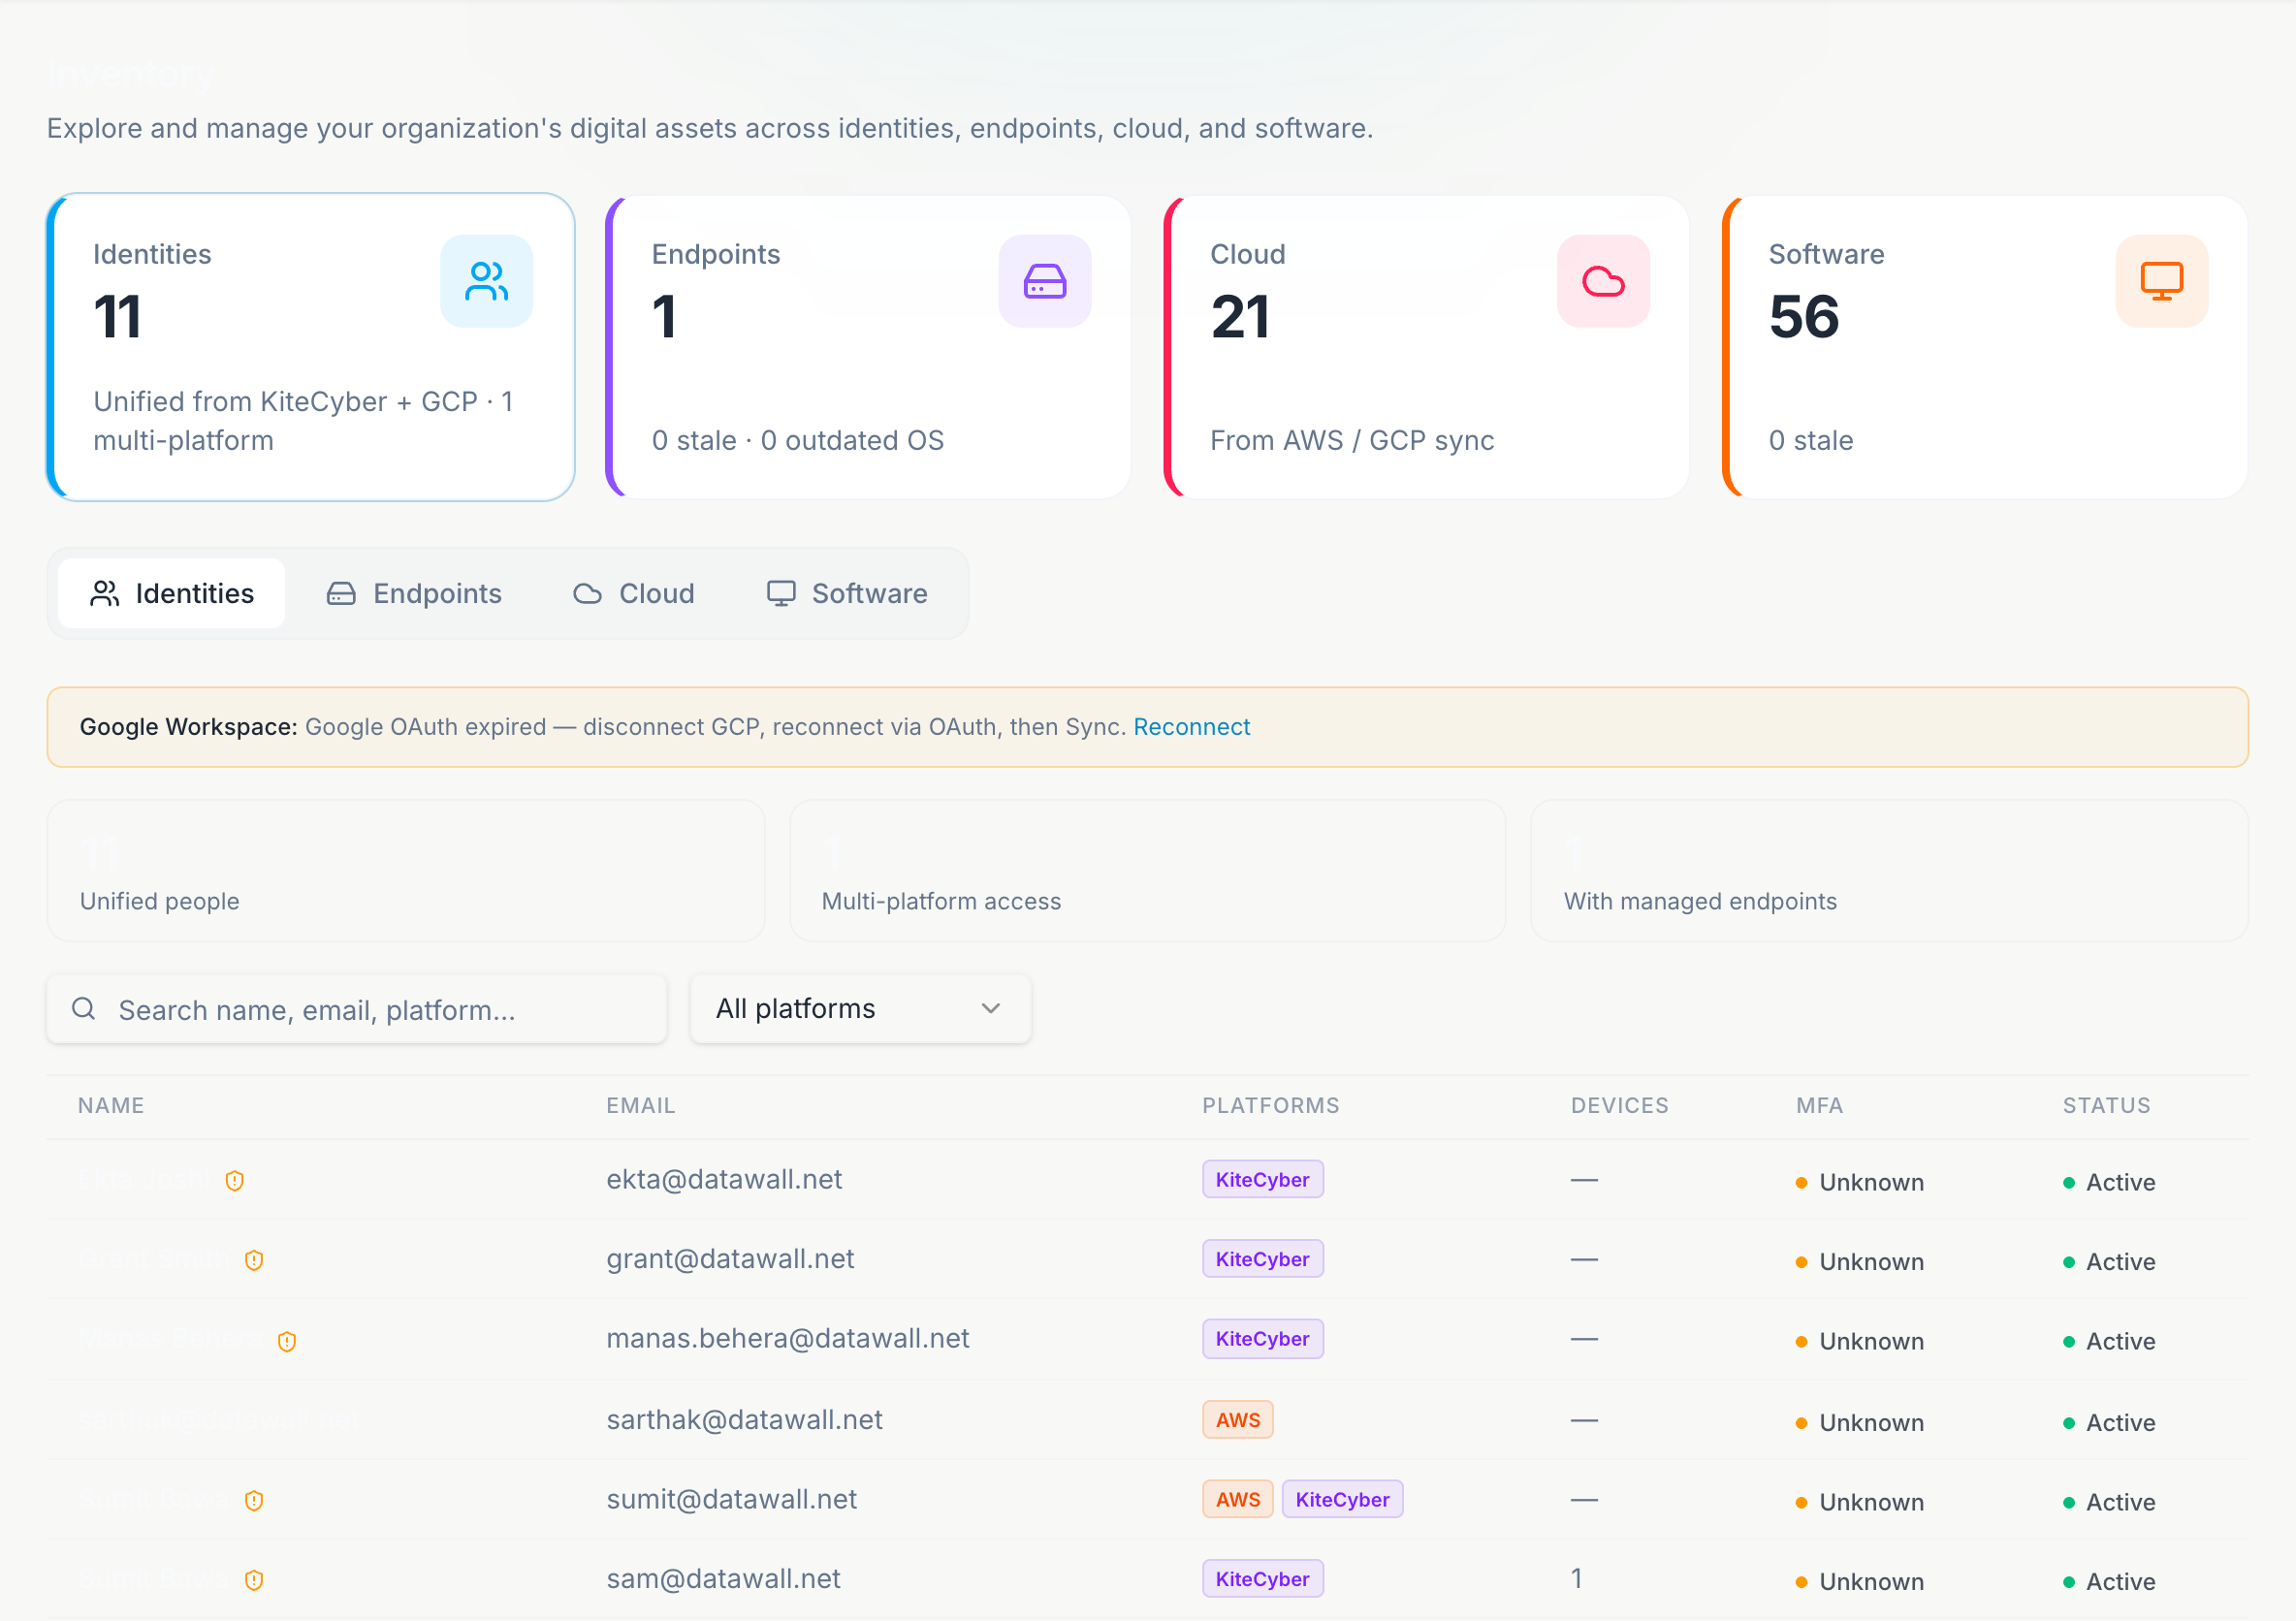Click the AWS badge in sarthak@datawall.net row
The height and width of the screenshot is (1621, 2296).
tap(1238, 1420)
